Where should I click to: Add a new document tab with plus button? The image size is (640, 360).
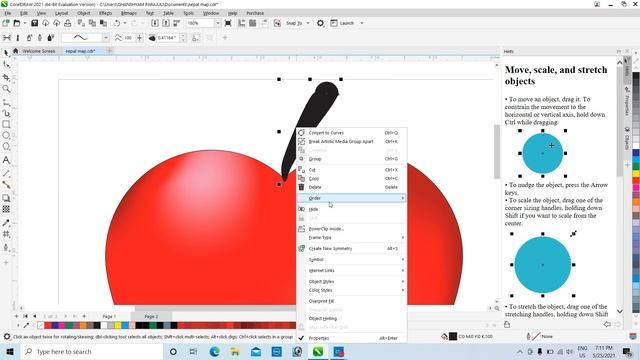[109, 51]
